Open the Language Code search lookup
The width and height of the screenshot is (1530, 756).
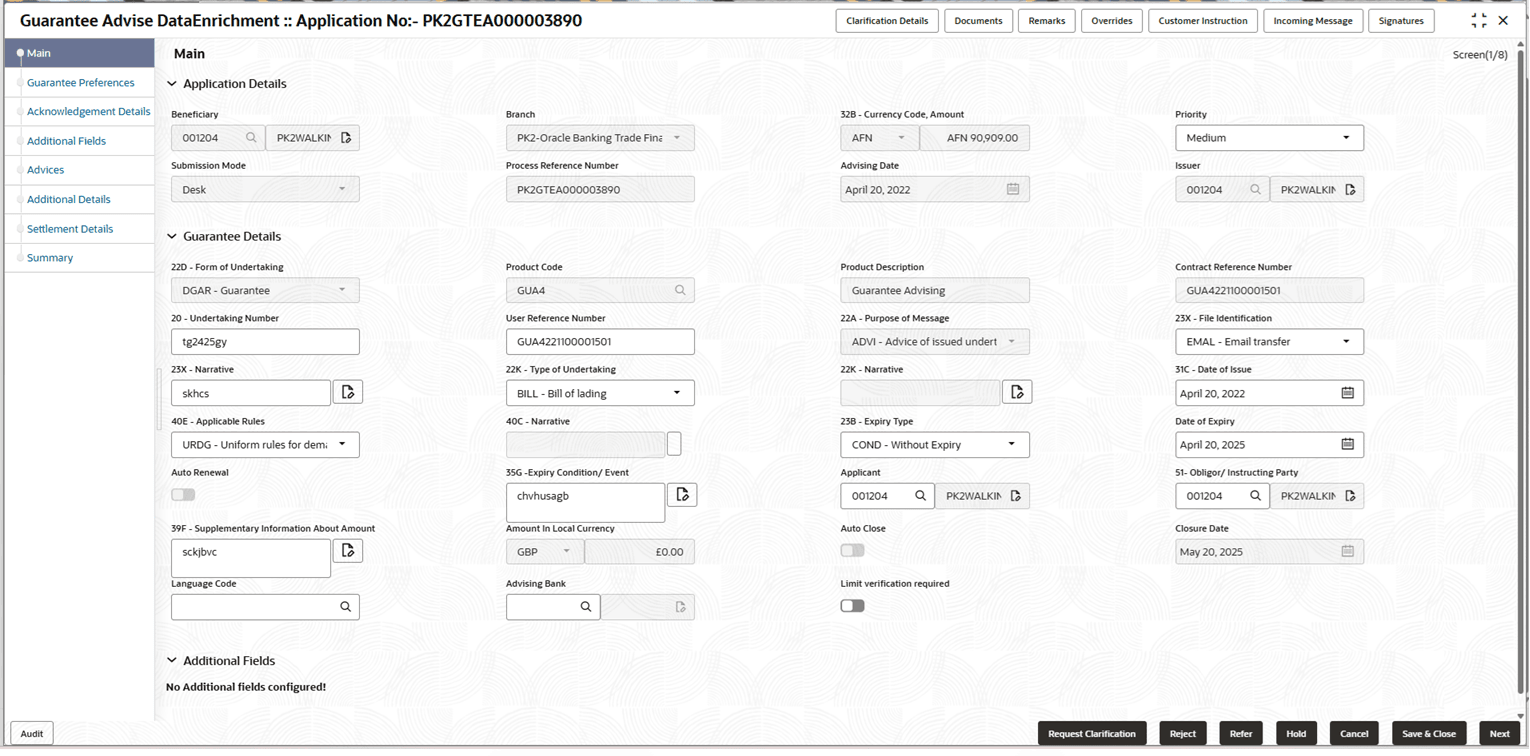coord(347,606)
